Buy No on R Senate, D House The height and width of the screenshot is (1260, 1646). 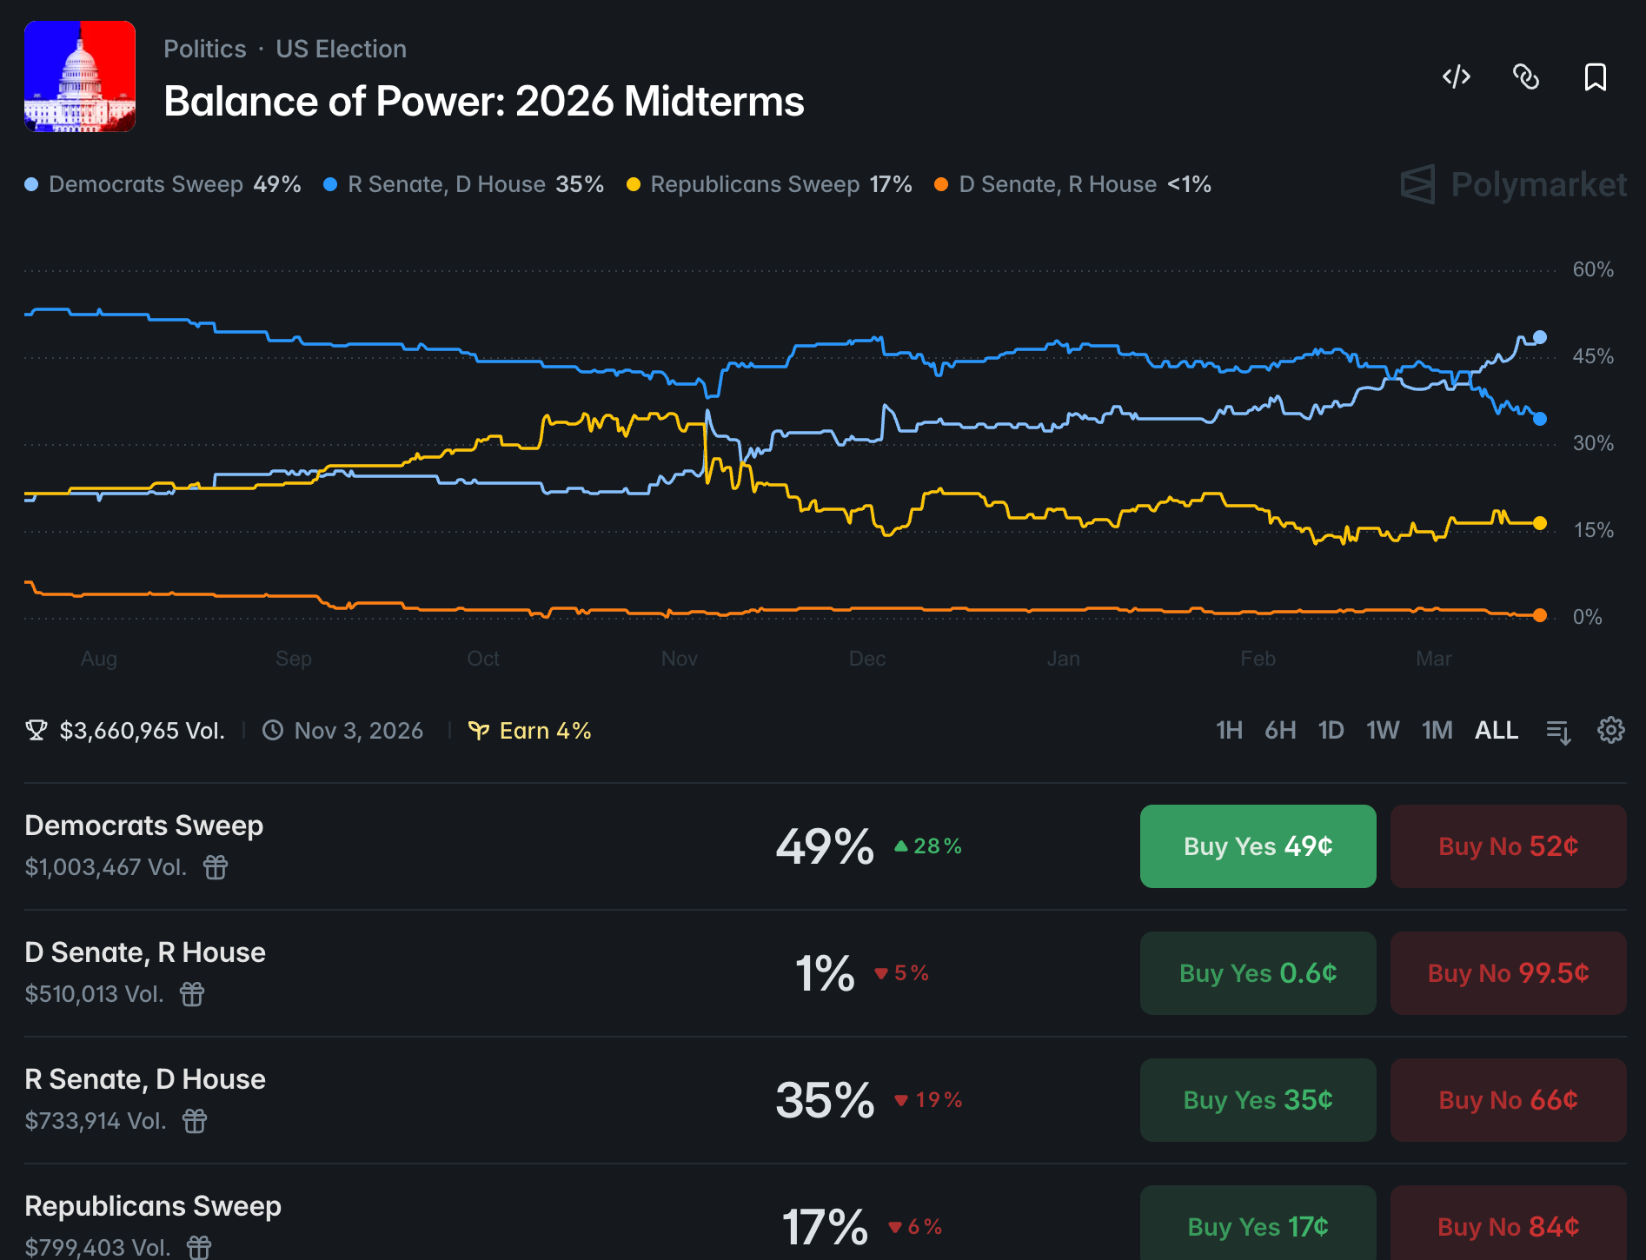(x=1508, y=1100)
